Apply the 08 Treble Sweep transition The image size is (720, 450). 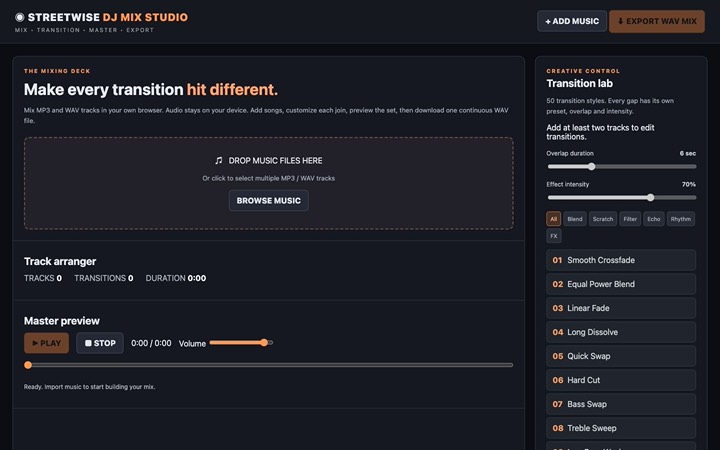point(621,428)
